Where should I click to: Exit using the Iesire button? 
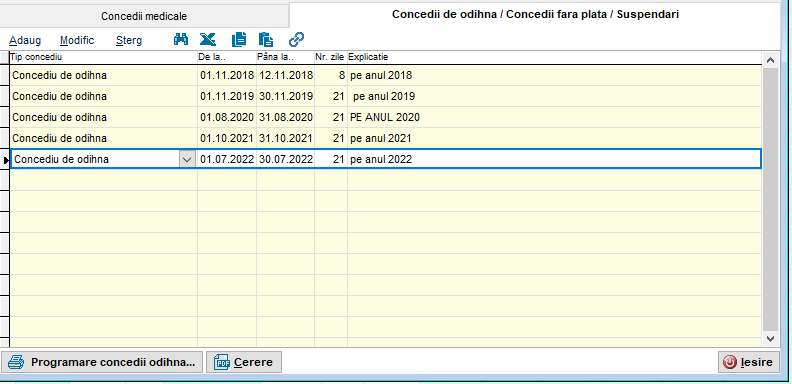[749, 362]
